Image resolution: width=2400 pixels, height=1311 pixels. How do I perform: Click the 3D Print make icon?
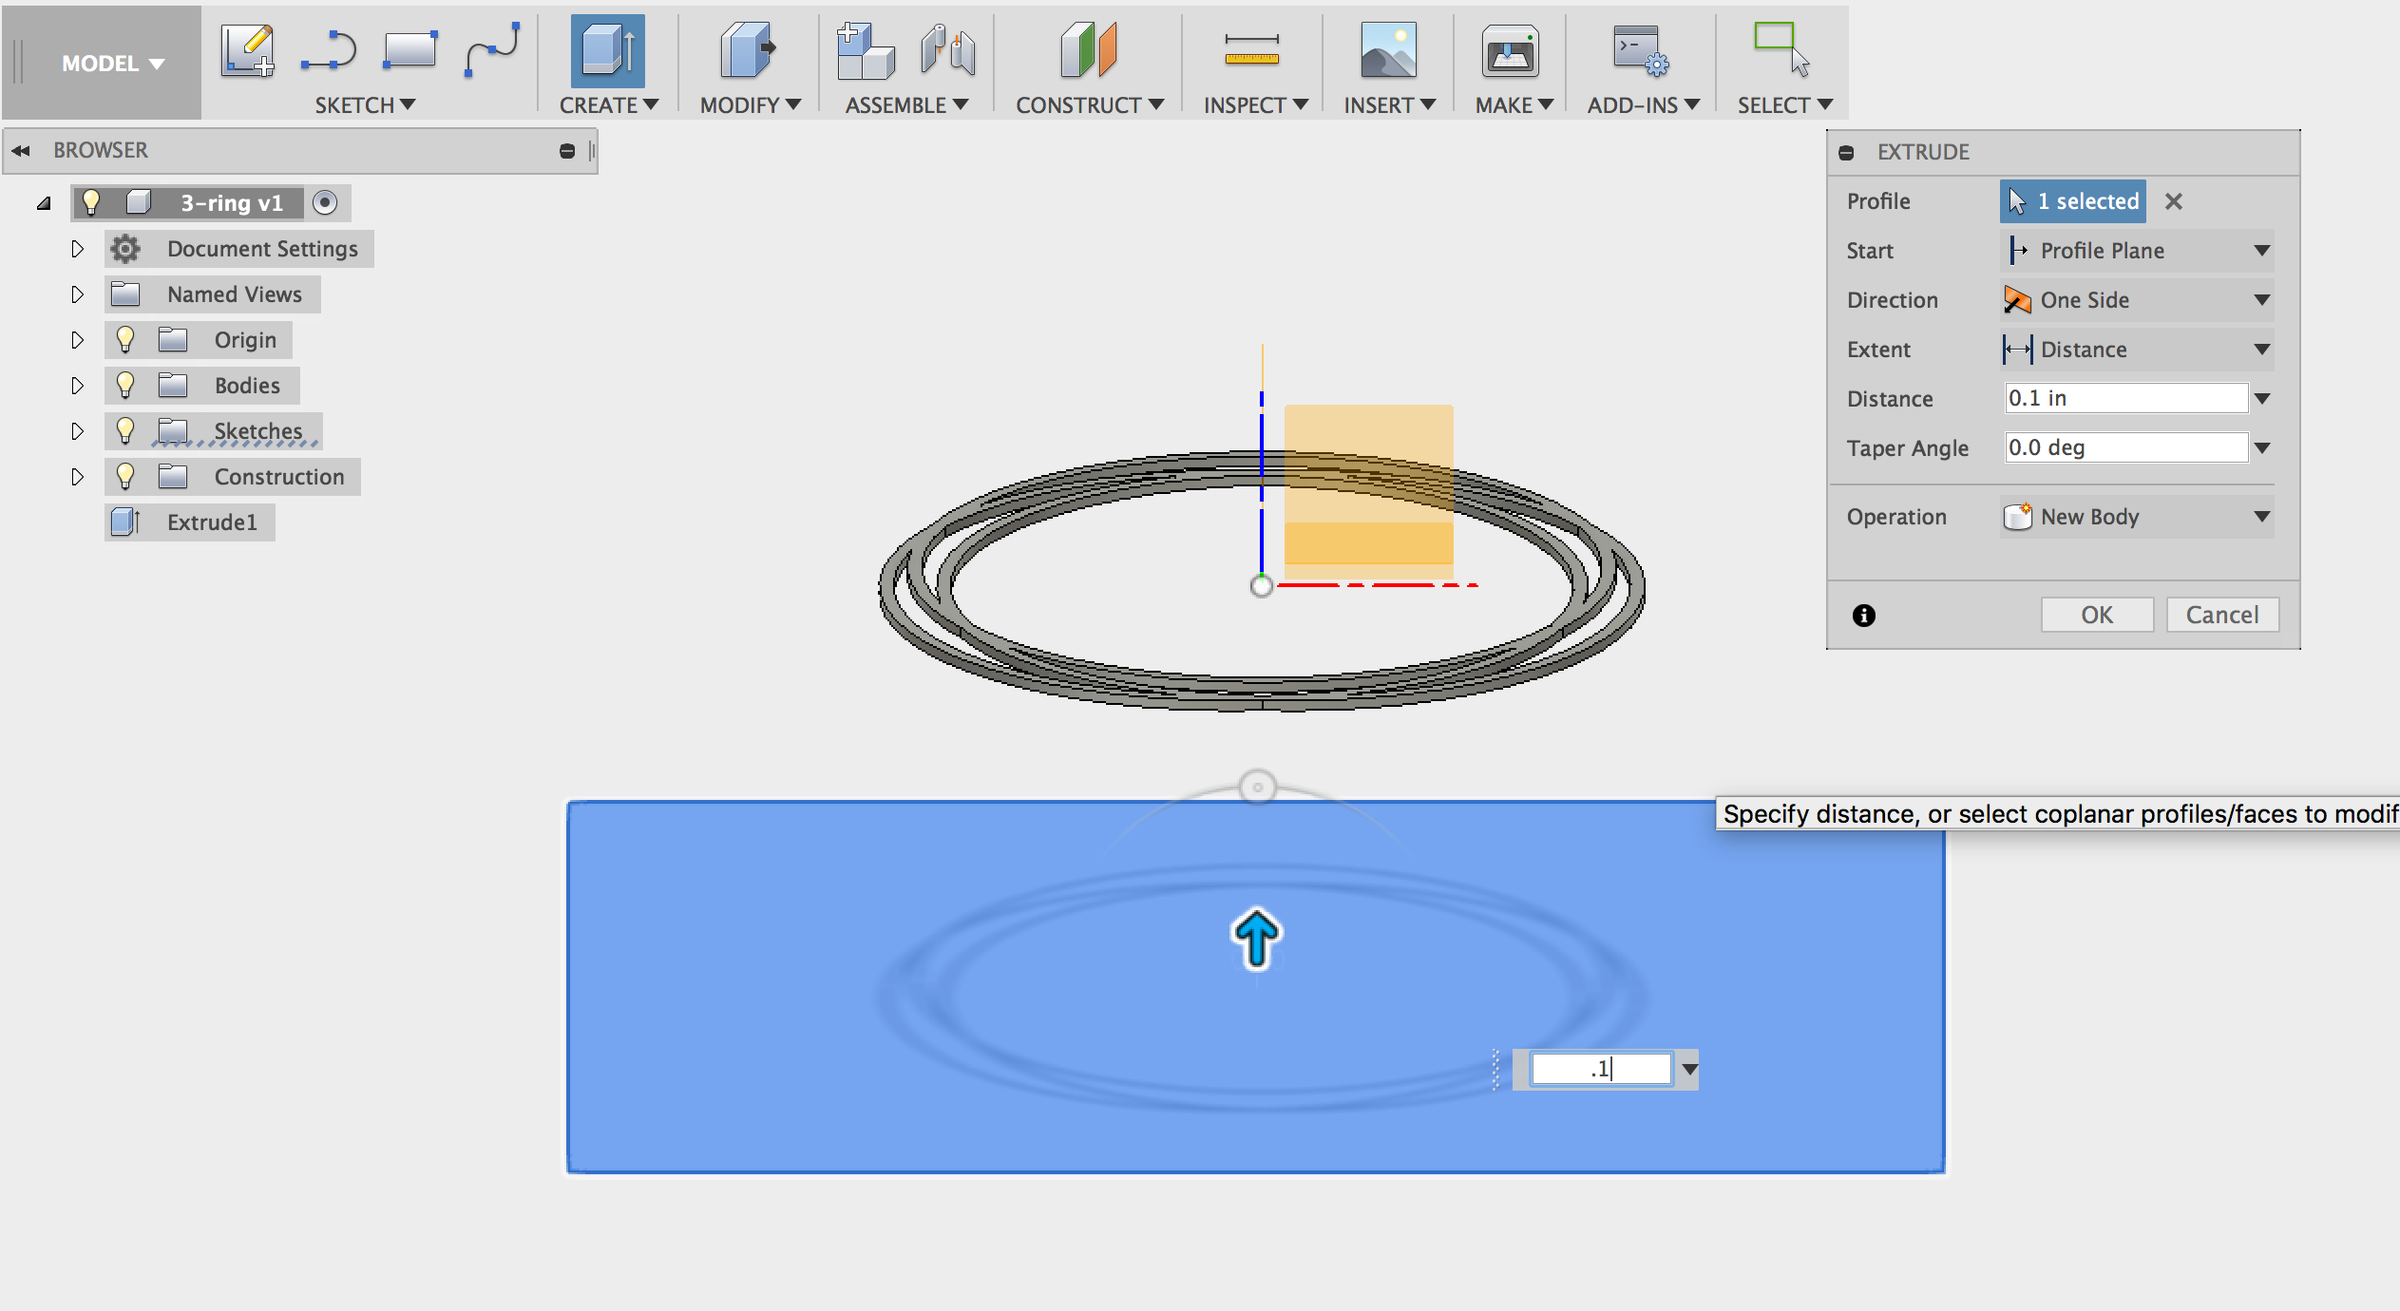pyautogui.click(x=1509, y=50)
